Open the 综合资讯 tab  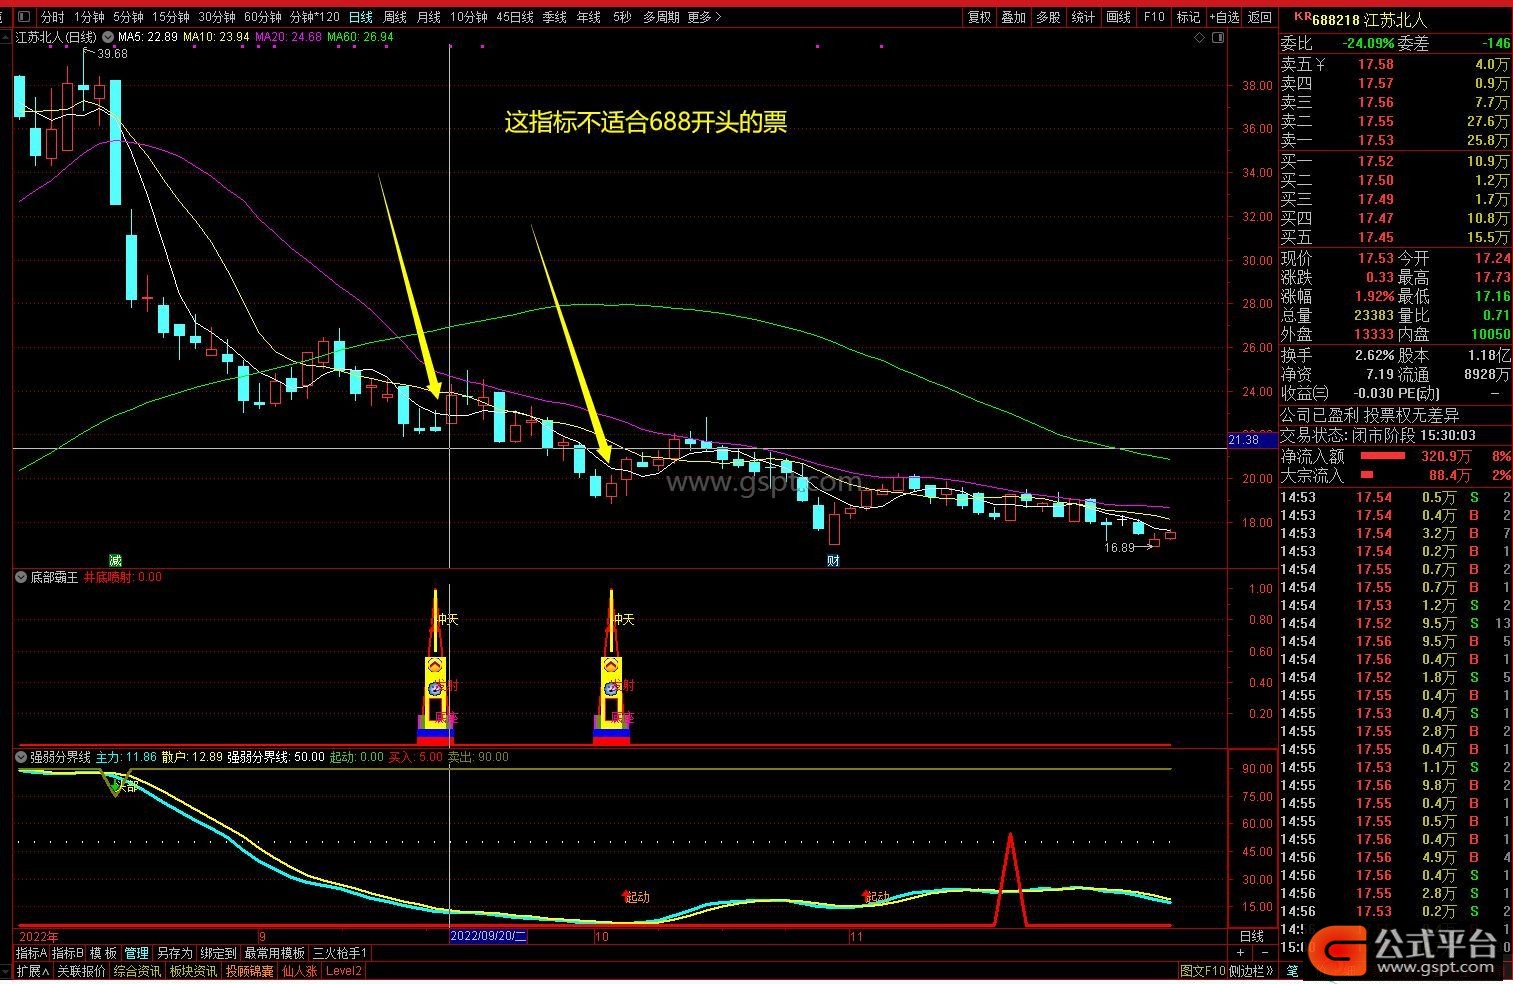click(137, 971)
